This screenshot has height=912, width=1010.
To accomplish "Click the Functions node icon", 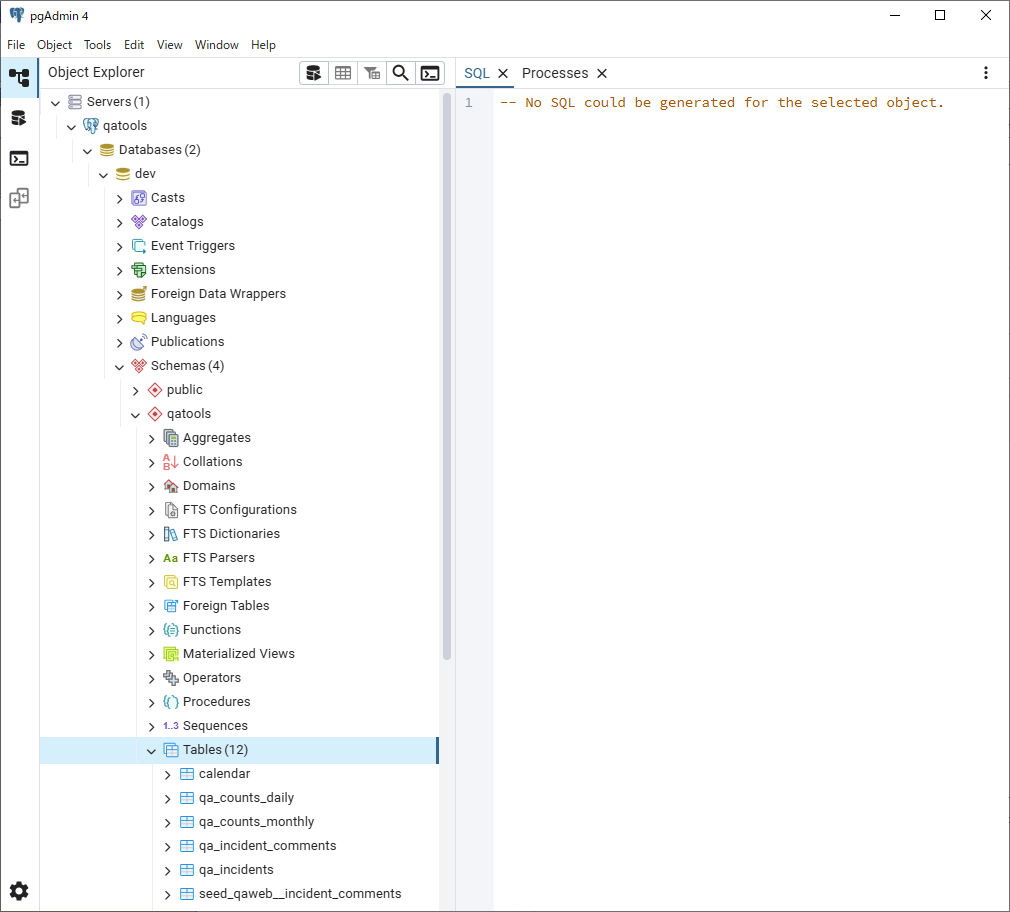I will coord(171,630).
